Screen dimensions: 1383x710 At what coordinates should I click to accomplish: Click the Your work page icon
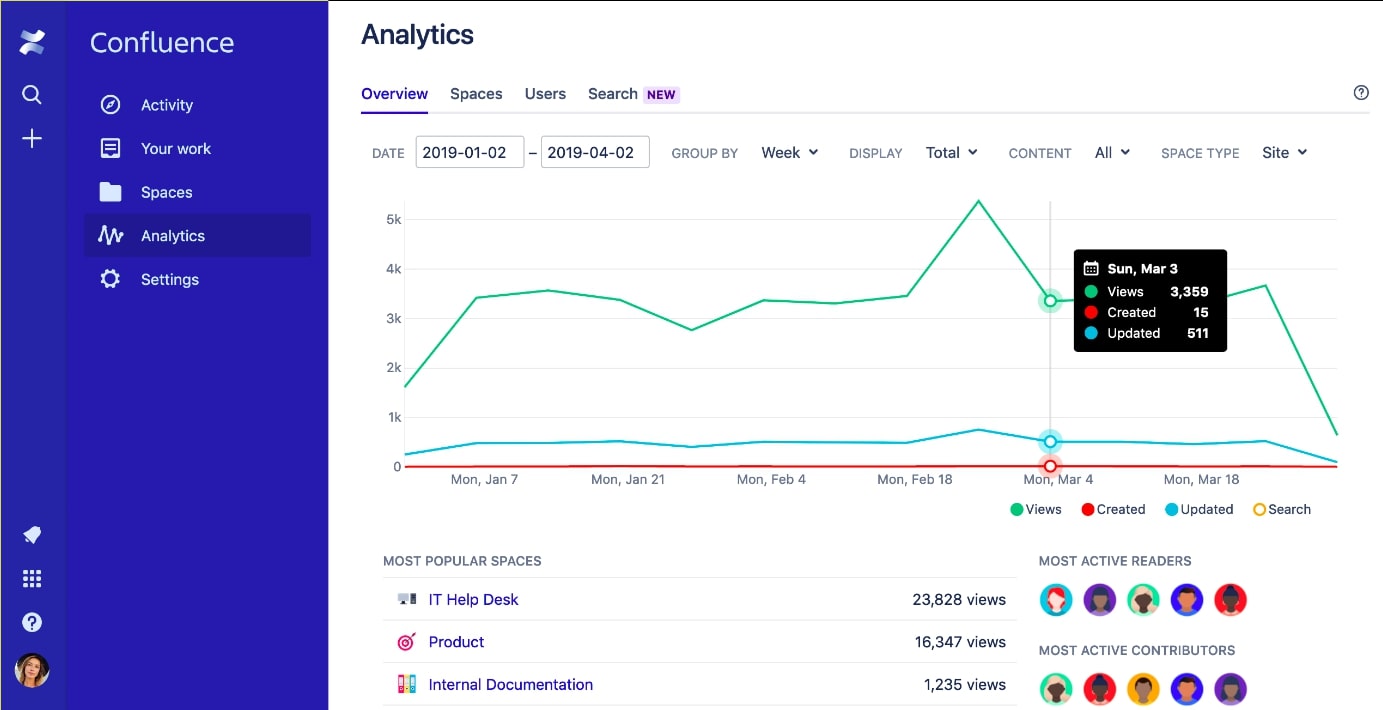point(111,148)
